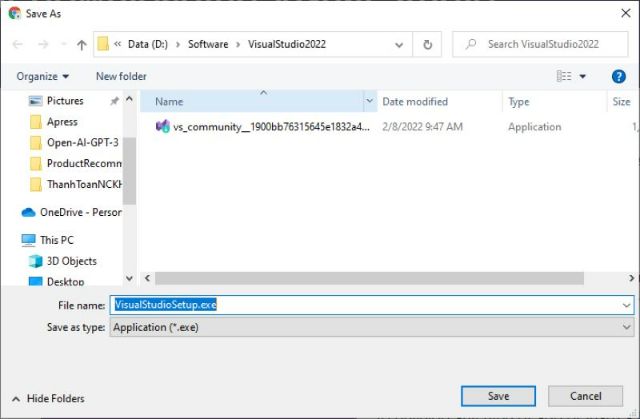Expand the address bar history dropdown
640x419 pixels.
[399, 44]
